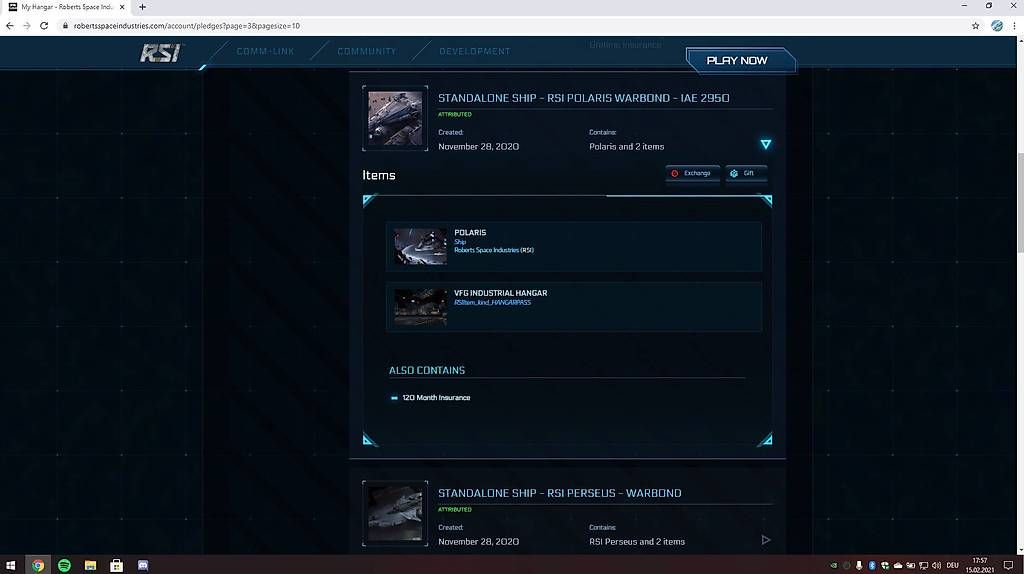Click the taskbar clock
The image size is (1024, 574).
[x=980, y=566]
